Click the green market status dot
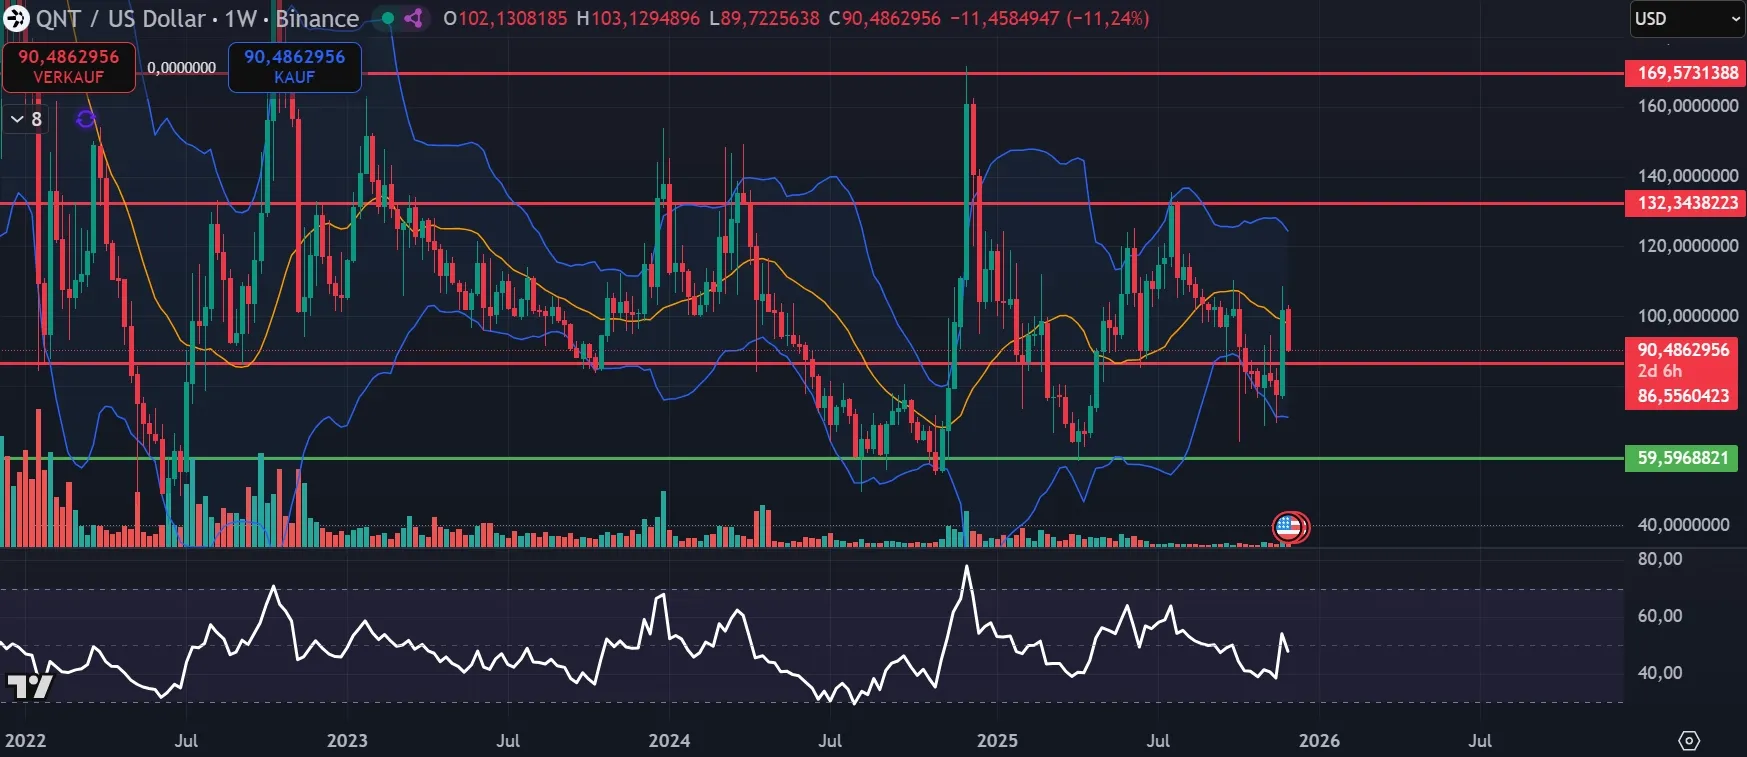The width and height of the screenshot is (1747, 757). (388, 18)
